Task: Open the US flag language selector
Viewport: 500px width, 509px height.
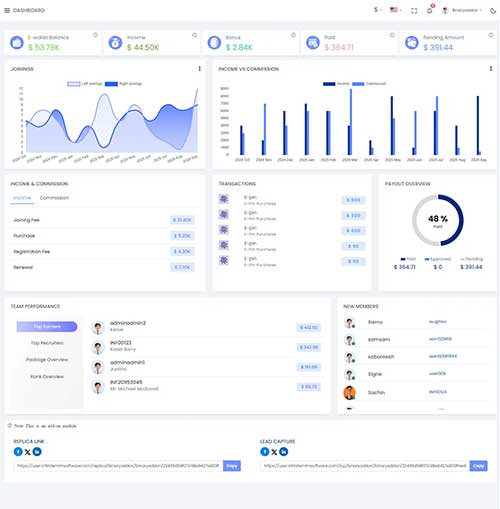Action: (x=395, y=10)
